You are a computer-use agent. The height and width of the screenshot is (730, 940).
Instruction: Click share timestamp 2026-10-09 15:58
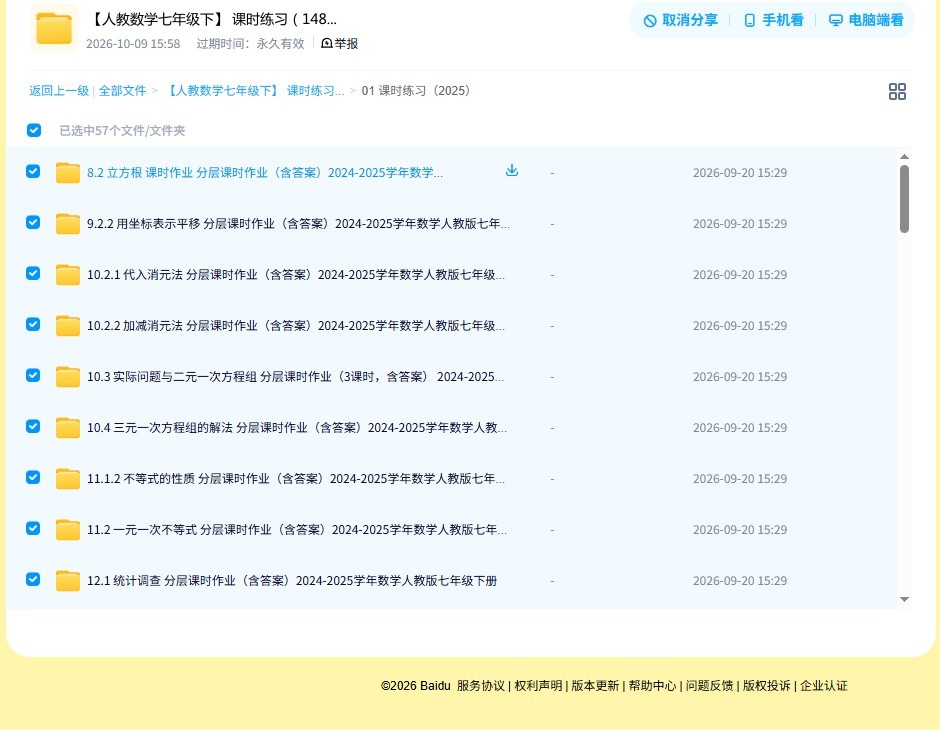(x=133, y=44)
